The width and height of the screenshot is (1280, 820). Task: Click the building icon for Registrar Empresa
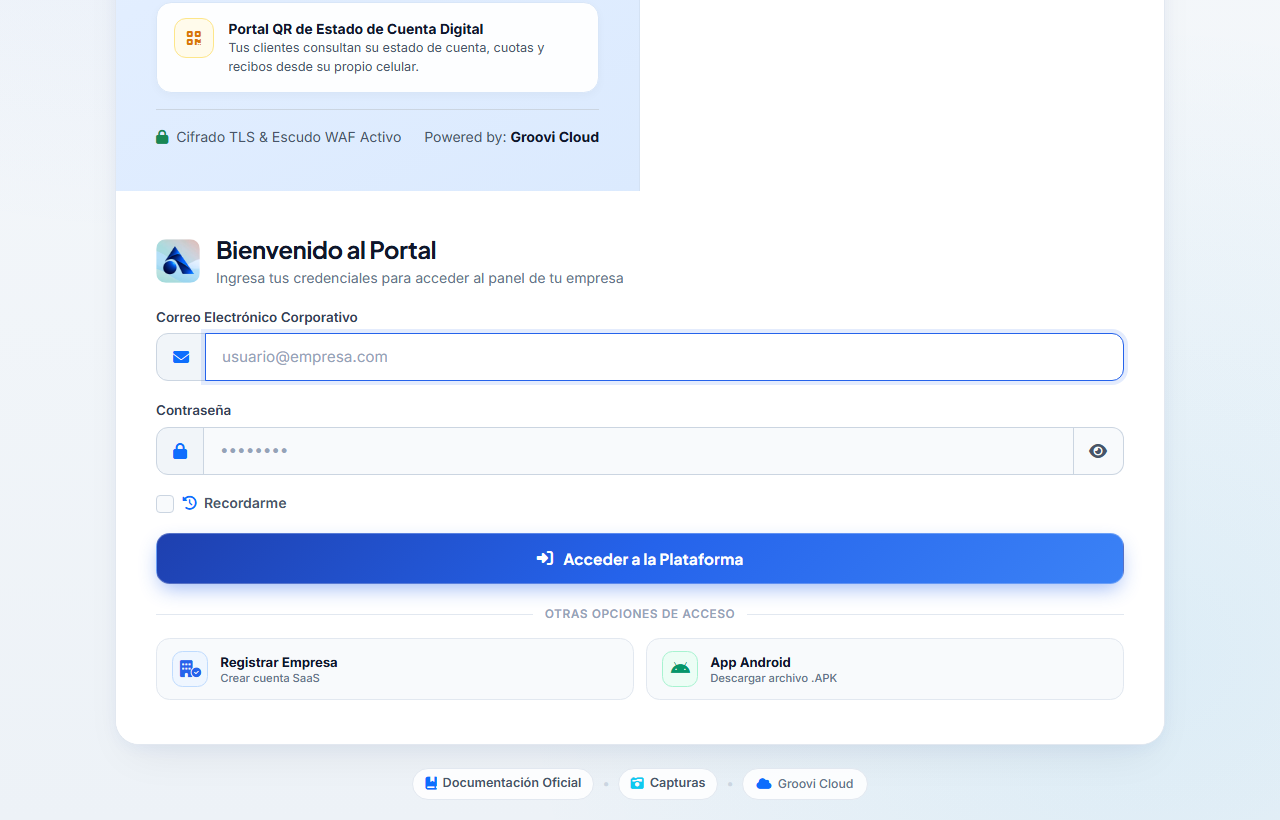coord(190,669)
